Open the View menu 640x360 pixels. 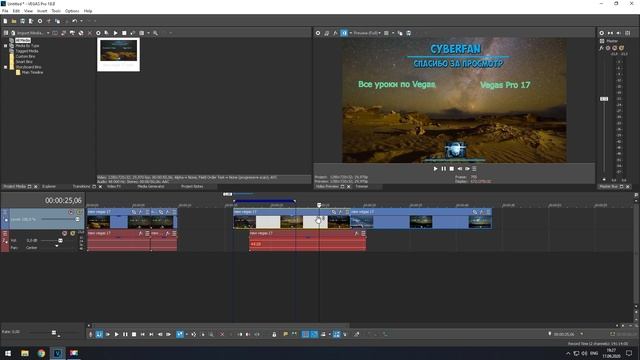pos(28,11)
